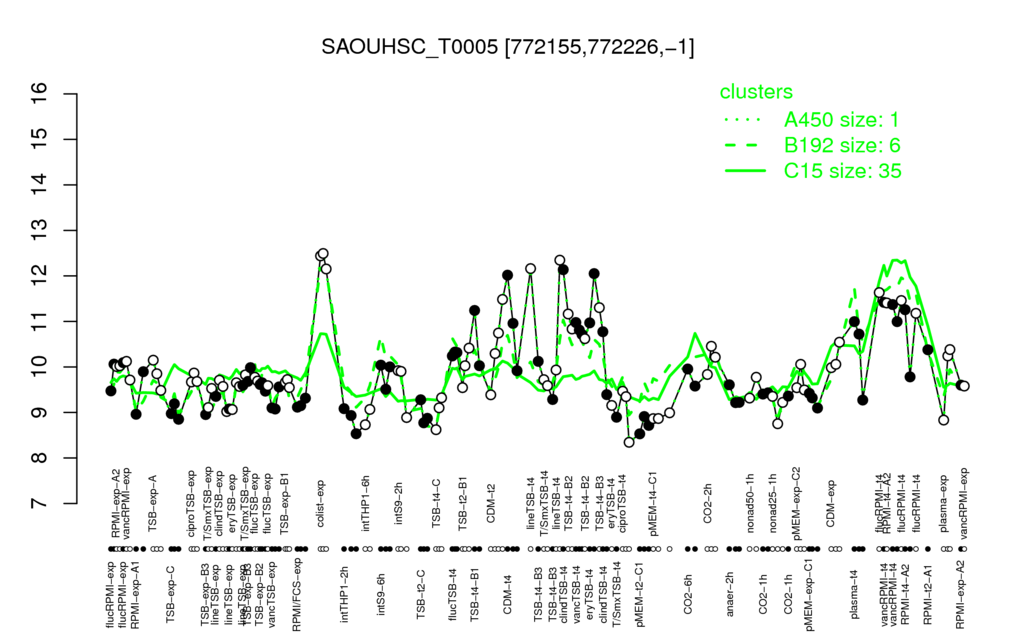This screenshot has width=1024, height=640.
Task: Click the dashed line sample beside B192
Action: pyautogui.click(x=744, y=145)
